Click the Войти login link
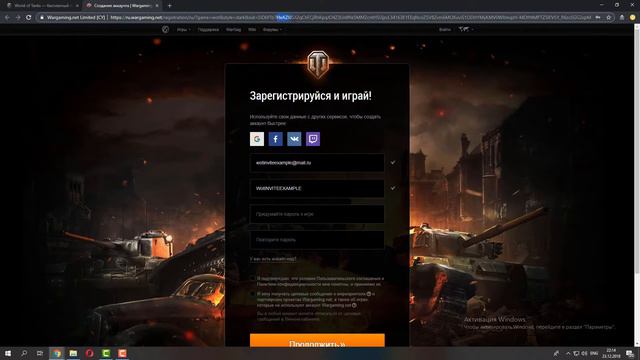The width and height of the screenshot is (640, 360). pyautogui.click(x=445, y=30)
